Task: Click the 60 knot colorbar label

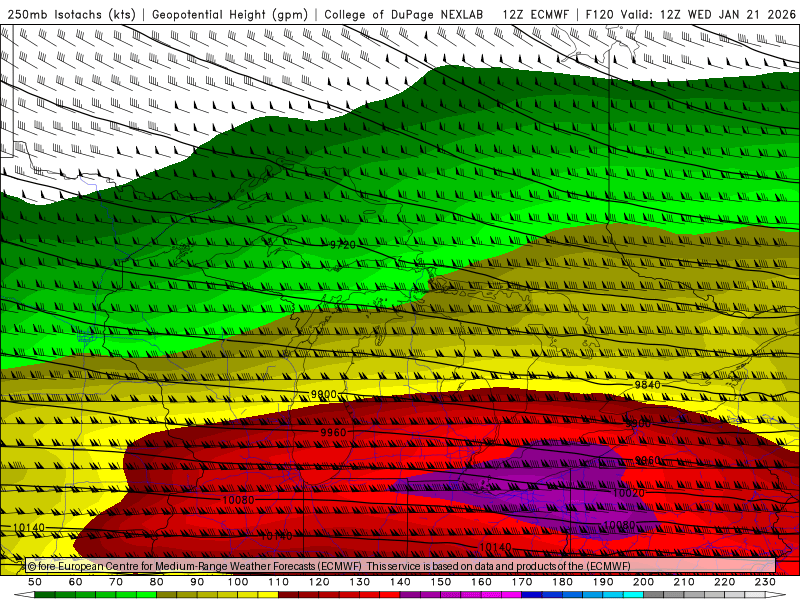Action: 76,582
